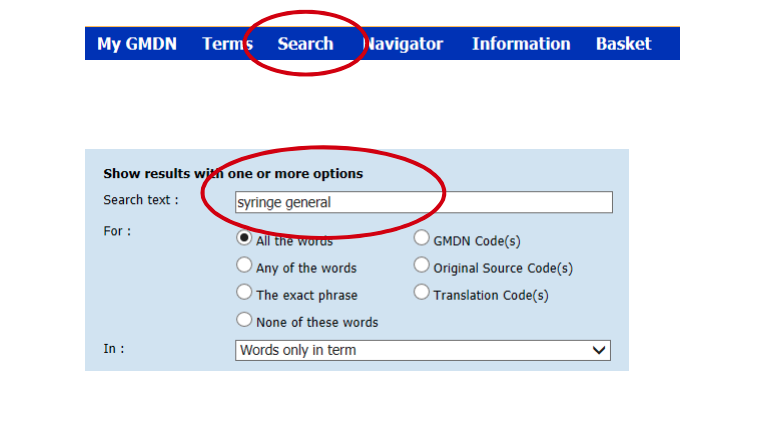Click the chevron arrow of the In dropdown
This screenshot has height=422, width=757.
tap(599, 350)
